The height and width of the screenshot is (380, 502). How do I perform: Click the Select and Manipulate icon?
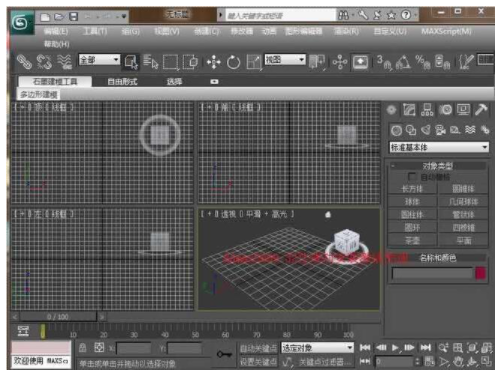[x=340, y=62]
